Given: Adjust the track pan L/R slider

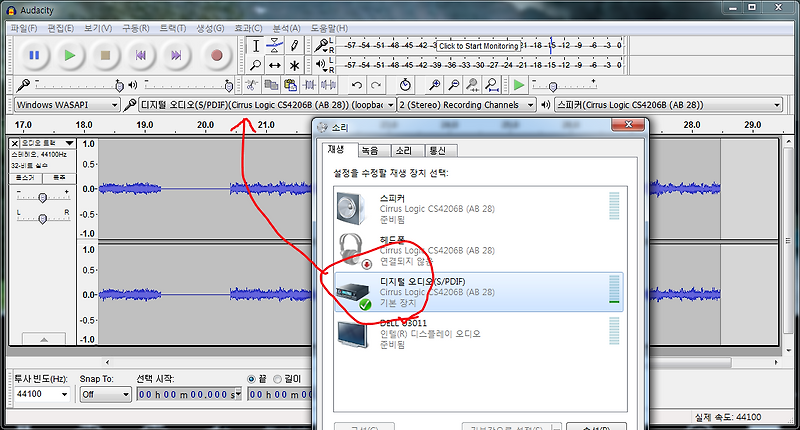Looking at the screenshot, I should pos(43,218).
